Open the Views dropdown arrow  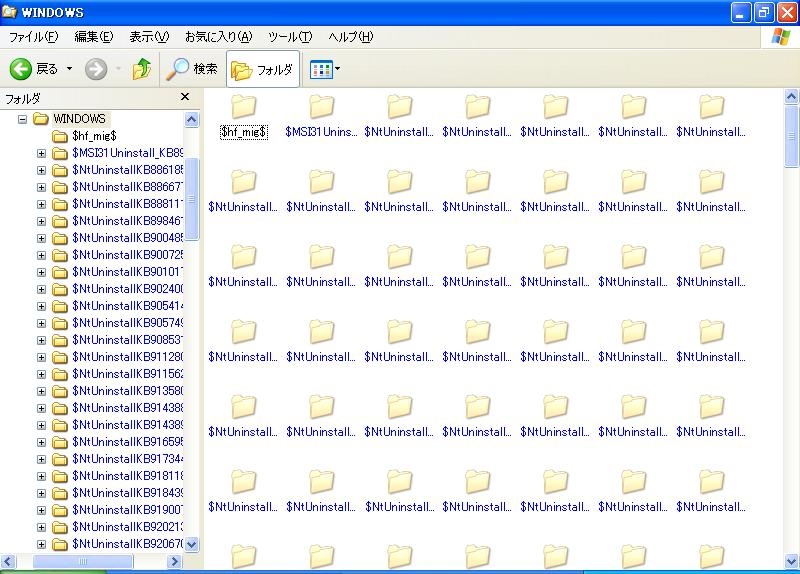[x=337, y=69]
